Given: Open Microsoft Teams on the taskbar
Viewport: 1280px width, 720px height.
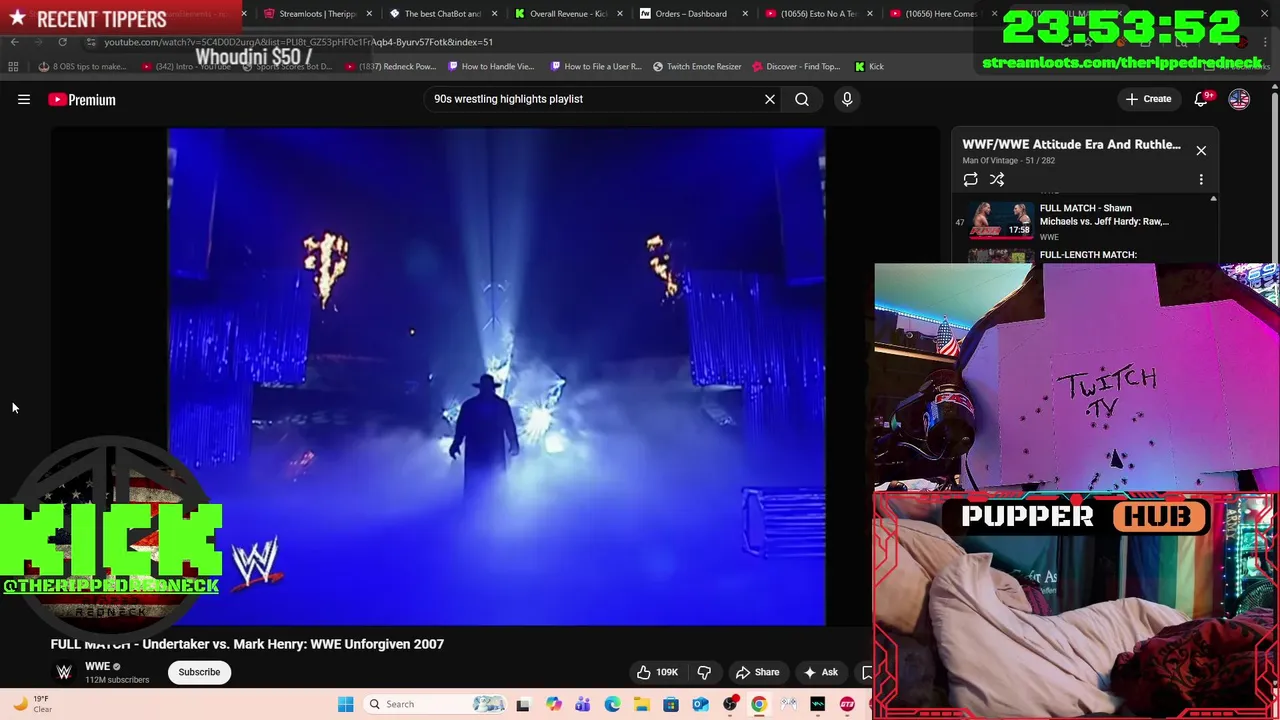Looking at the screenshot, I should coord(582,704).
